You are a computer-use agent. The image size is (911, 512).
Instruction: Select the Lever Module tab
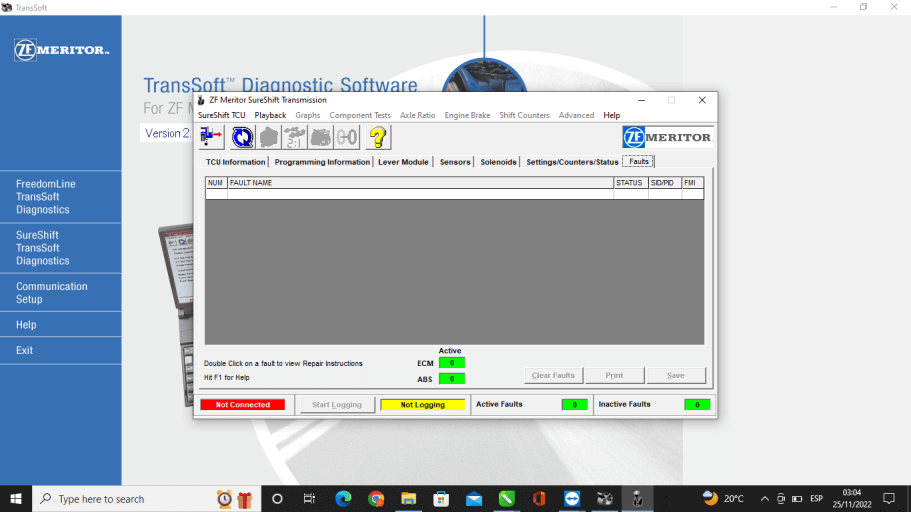pyautogui.click(x=403, y=162)
